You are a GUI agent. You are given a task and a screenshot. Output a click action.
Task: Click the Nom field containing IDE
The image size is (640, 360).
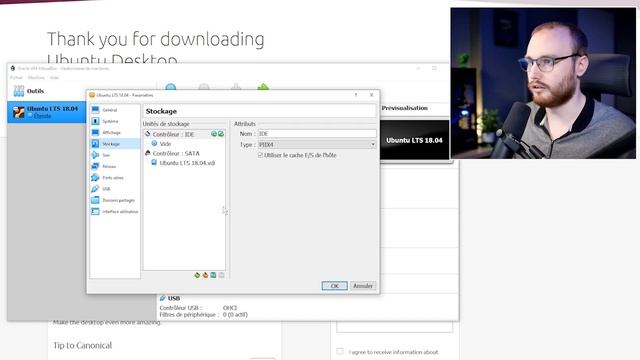click(317, 134)
